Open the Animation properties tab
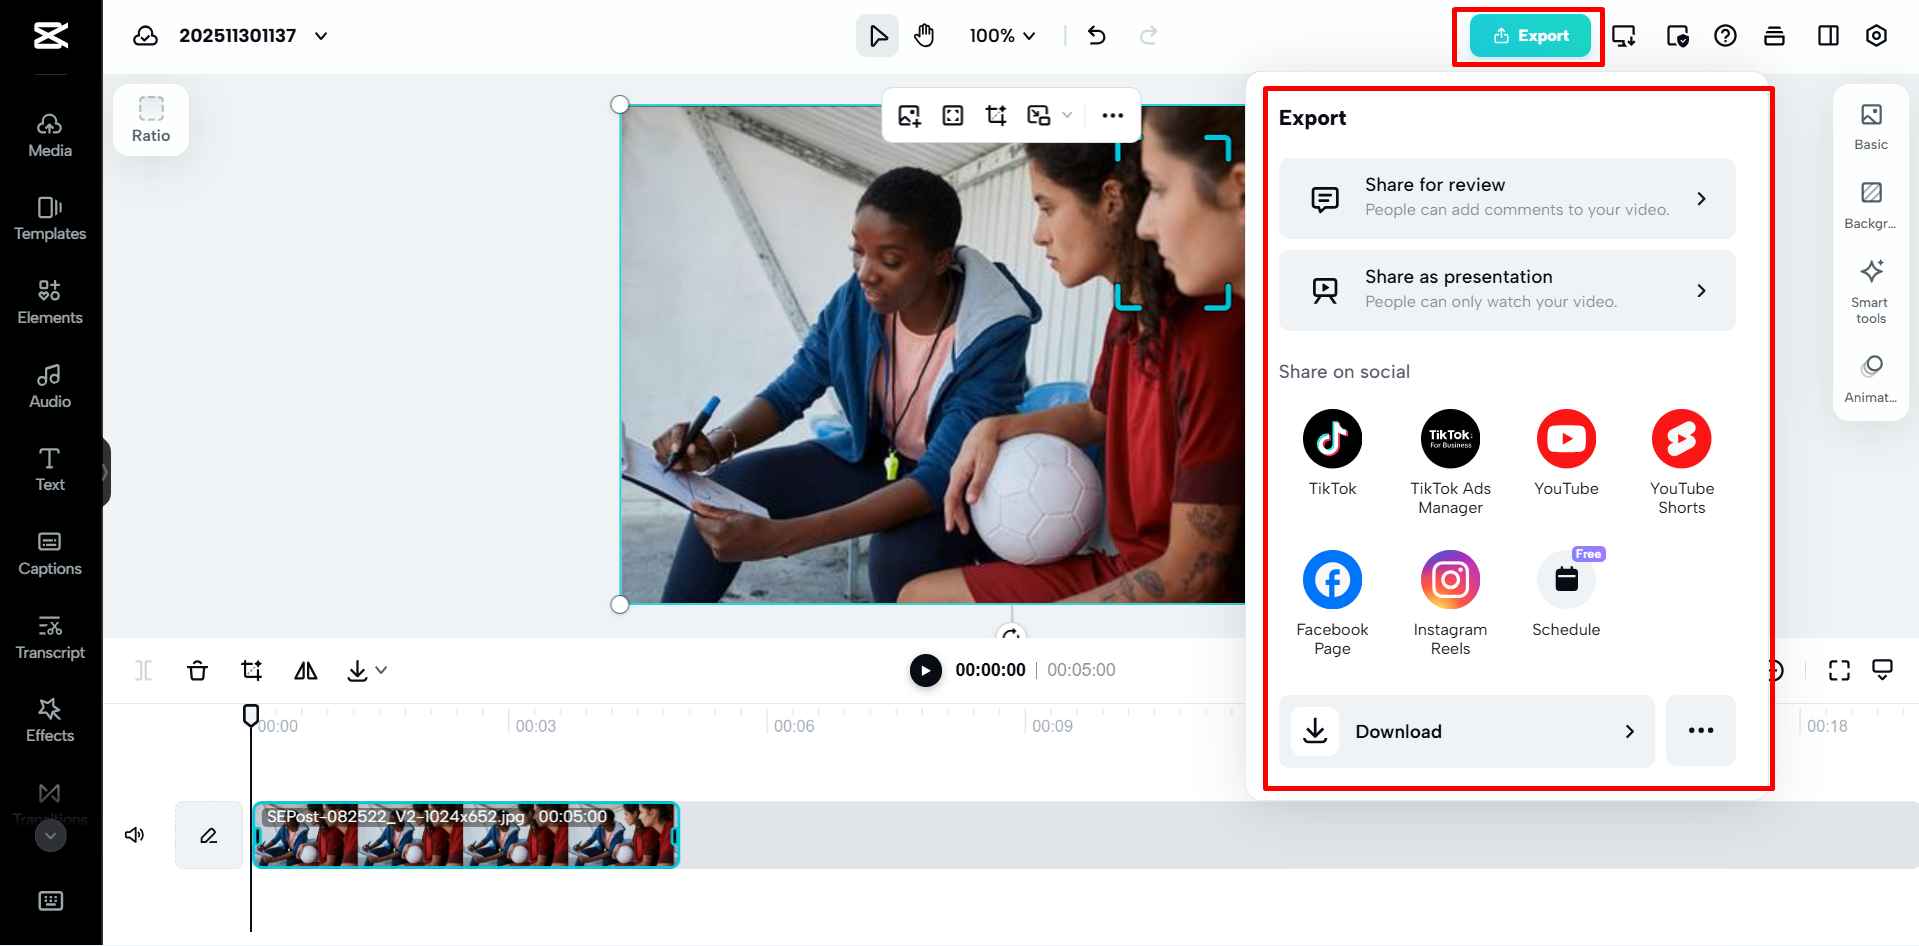 tap(1871, 379)
